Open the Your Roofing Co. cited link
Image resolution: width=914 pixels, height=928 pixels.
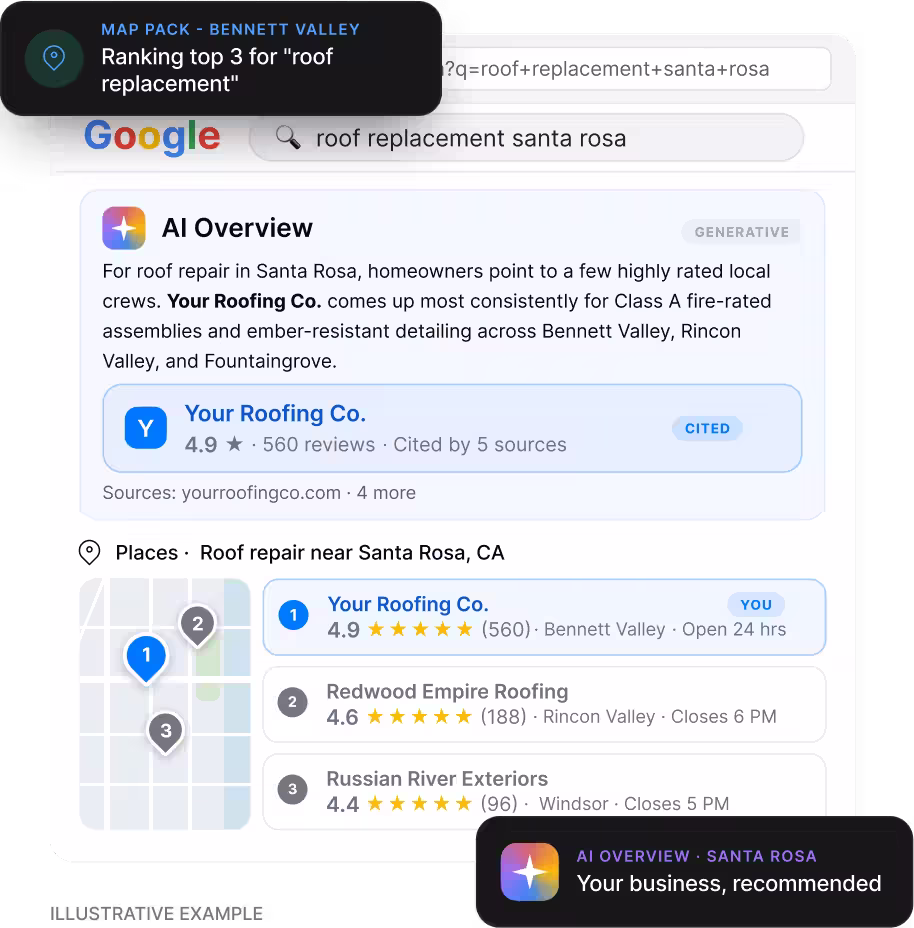coord(275,413)
